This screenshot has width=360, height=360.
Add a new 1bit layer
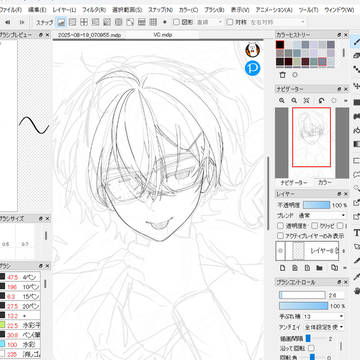coord(307,268)
